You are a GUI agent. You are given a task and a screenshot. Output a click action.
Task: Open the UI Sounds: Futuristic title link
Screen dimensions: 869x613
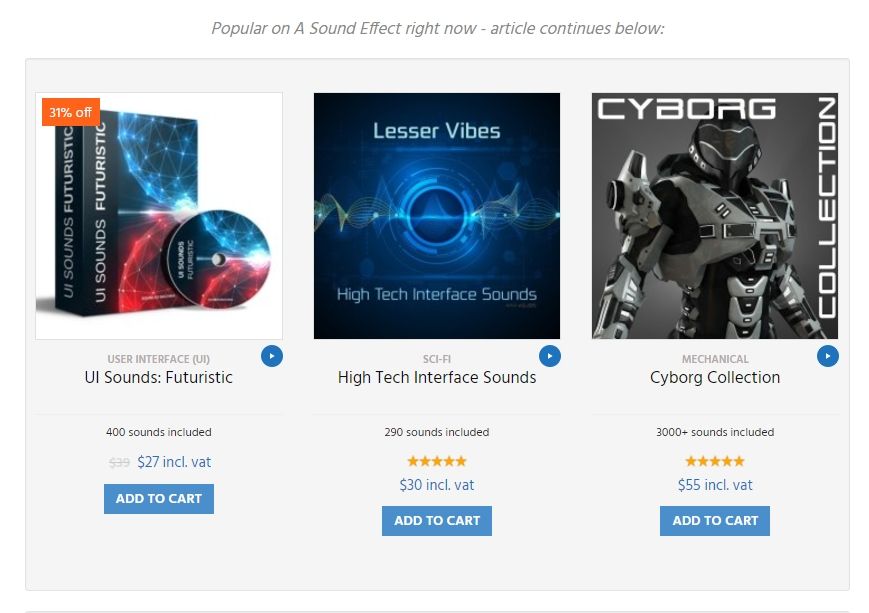(159, 377)
